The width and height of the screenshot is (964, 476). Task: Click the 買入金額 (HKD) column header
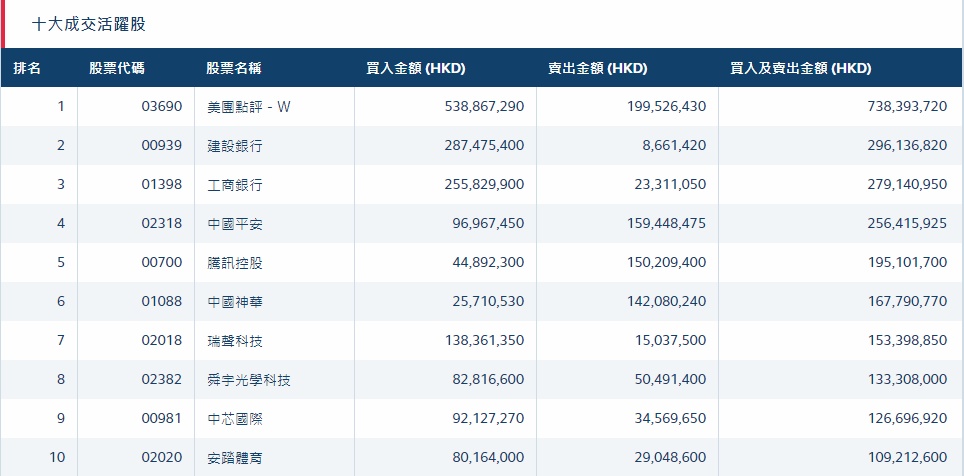(416, 69)
